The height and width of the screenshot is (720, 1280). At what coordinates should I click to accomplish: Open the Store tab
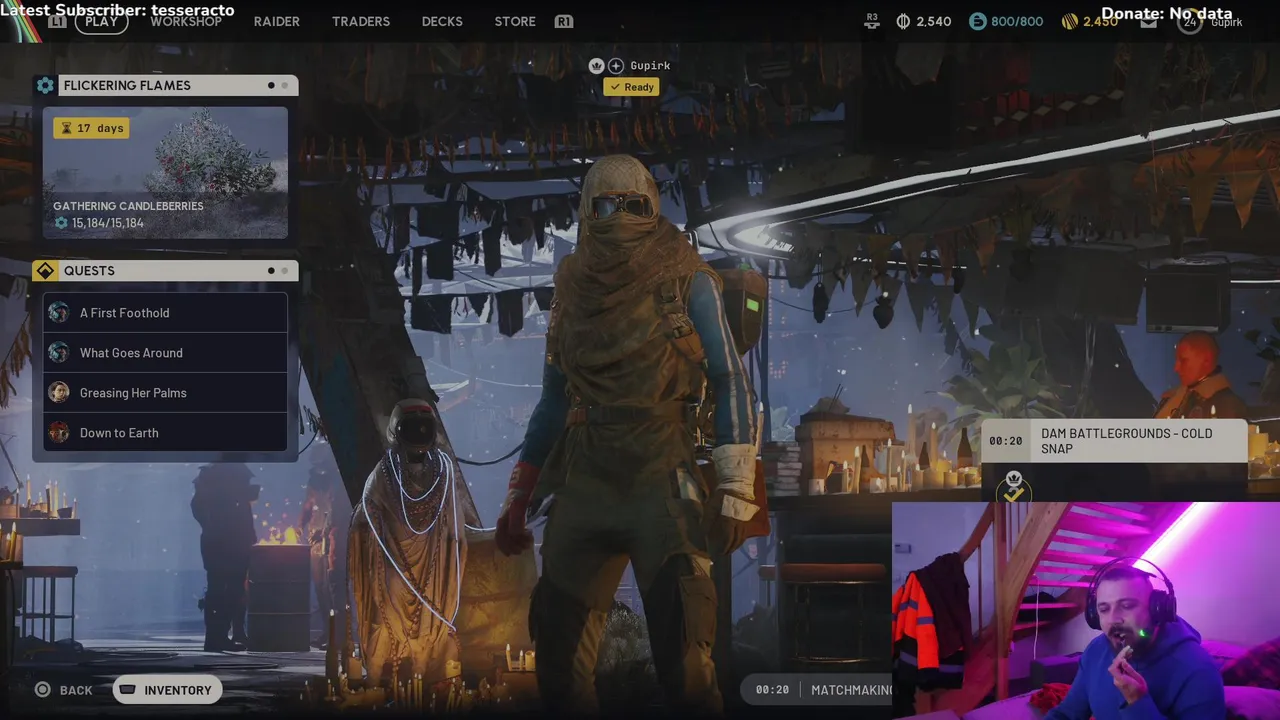point(515,21)
